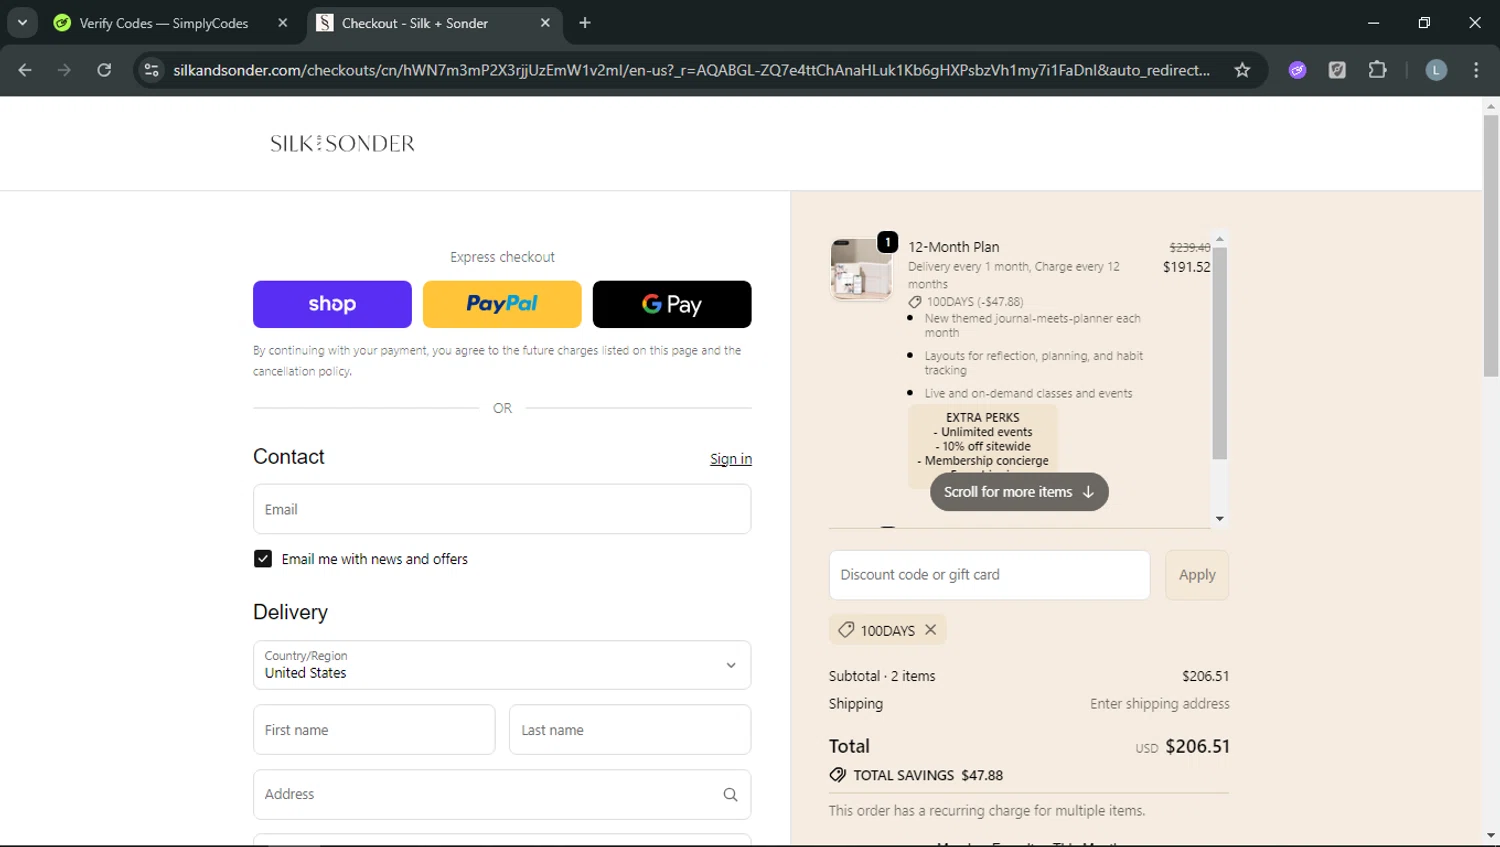The image size is (1500, 847).
Task: Click the Total Savings tag icon
Action: click(838, 775)
